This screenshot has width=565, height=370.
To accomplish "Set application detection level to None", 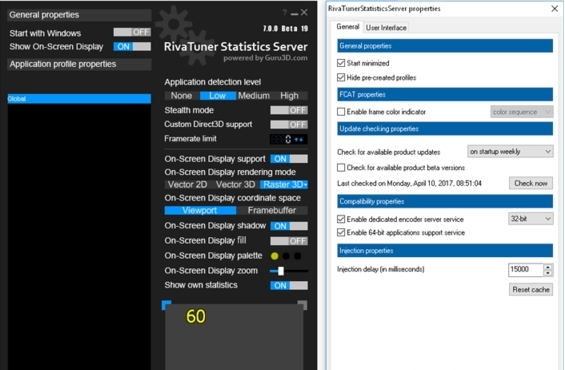I will coord(181,95).
